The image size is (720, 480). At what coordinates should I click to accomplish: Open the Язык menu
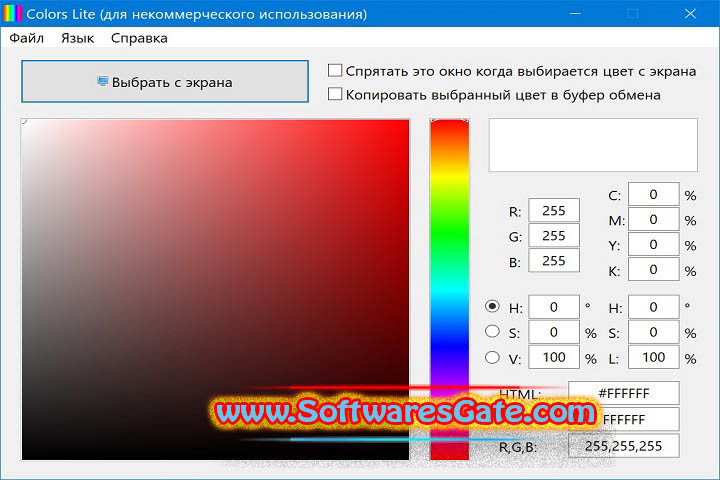click(x=78, y=38)
